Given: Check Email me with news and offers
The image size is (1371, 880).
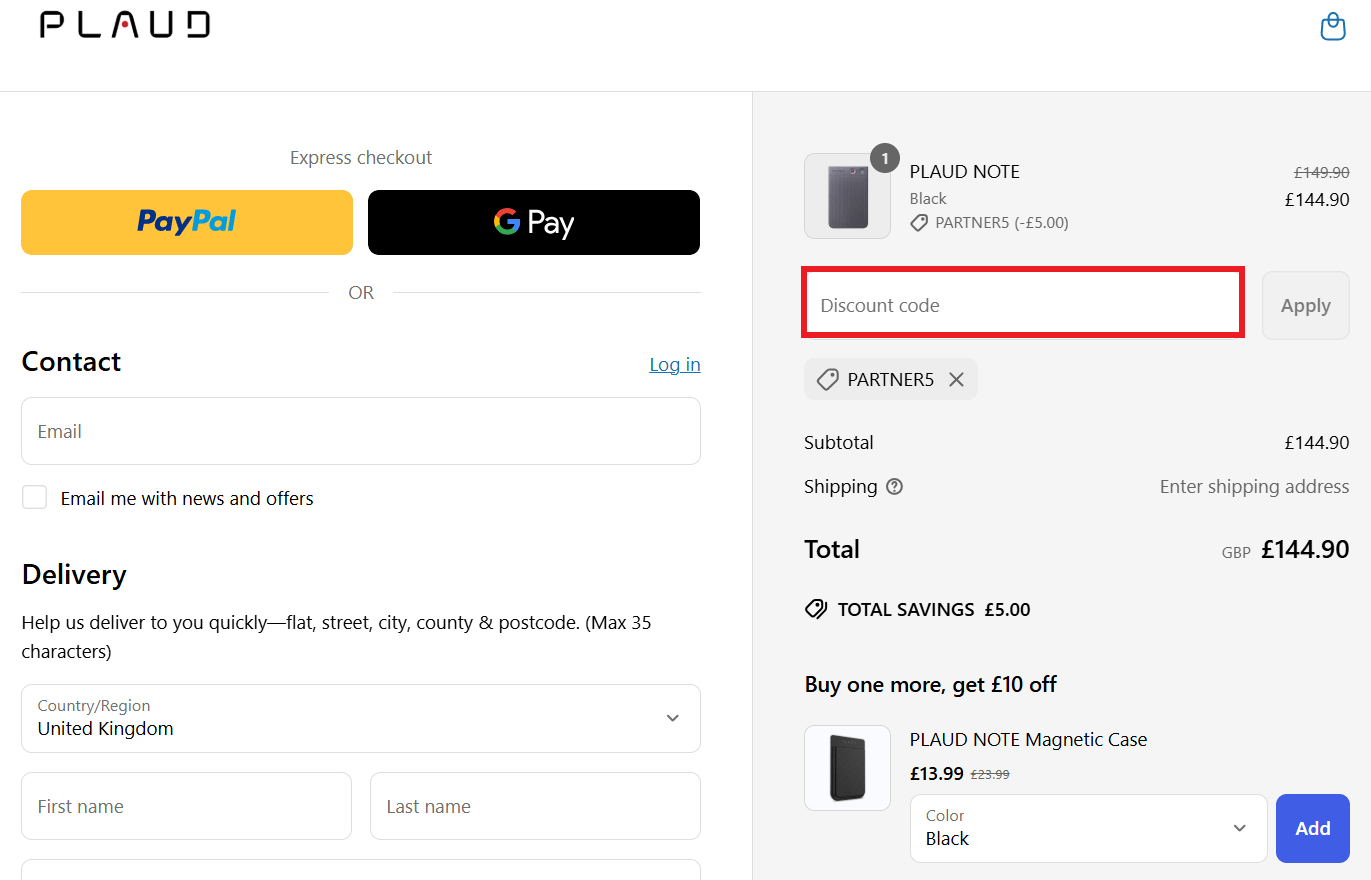Looking at the screenshot, I should point(35,497).
